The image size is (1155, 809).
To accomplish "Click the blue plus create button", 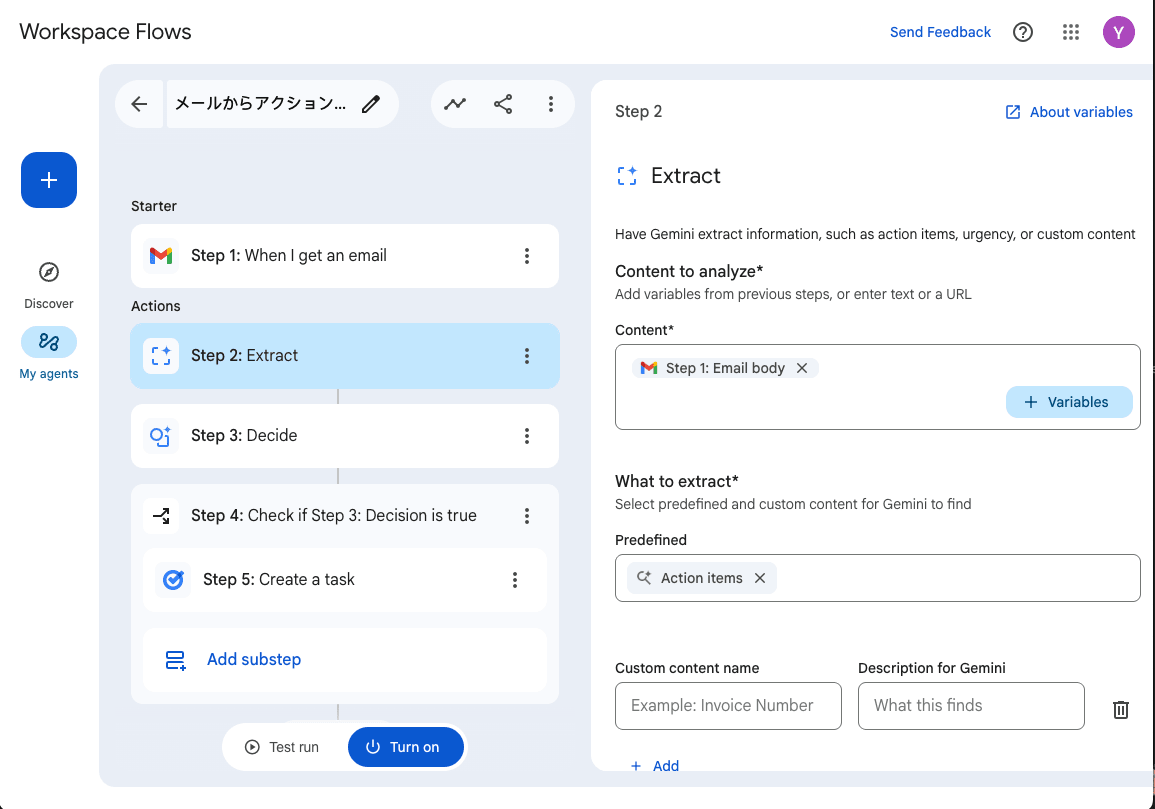I will click(49, 180).
